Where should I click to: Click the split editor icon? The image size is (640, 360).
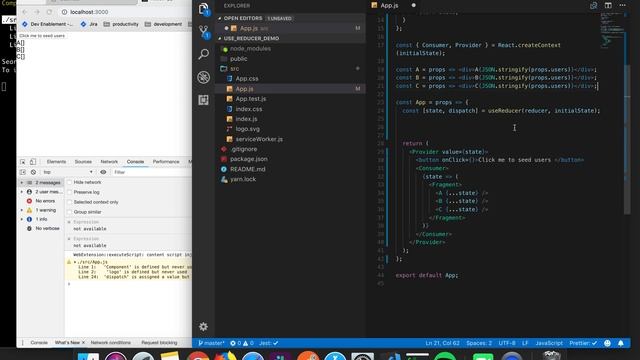pyautogui.click(x=608, y=5)
